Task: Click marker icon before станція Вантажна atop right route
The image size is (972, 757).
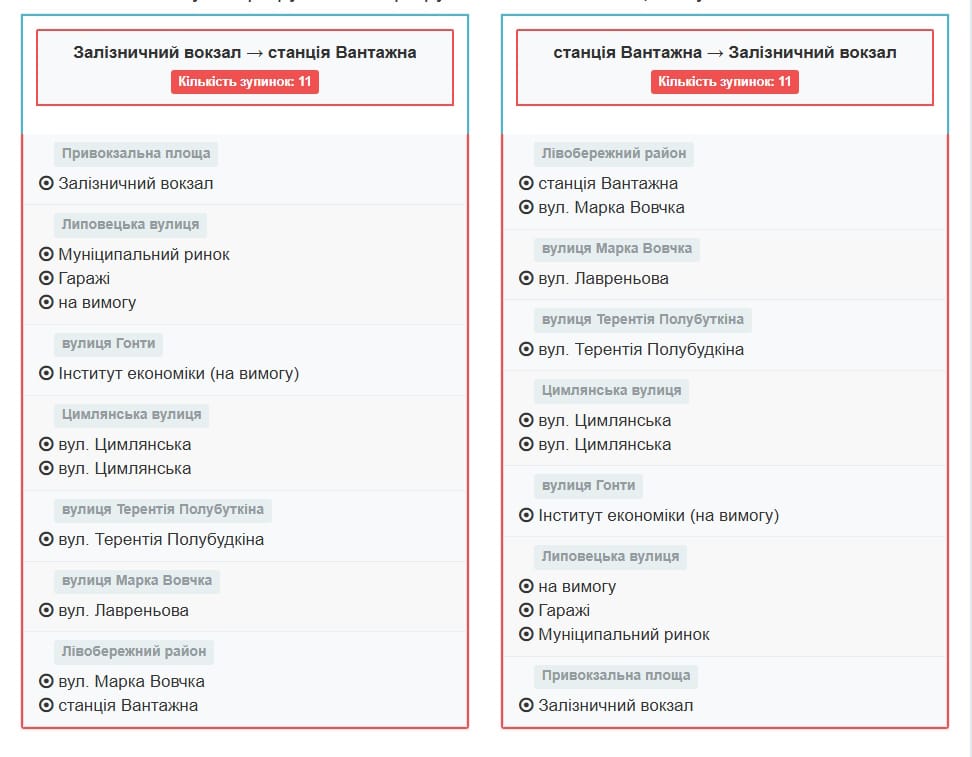Action: point(526,183)
